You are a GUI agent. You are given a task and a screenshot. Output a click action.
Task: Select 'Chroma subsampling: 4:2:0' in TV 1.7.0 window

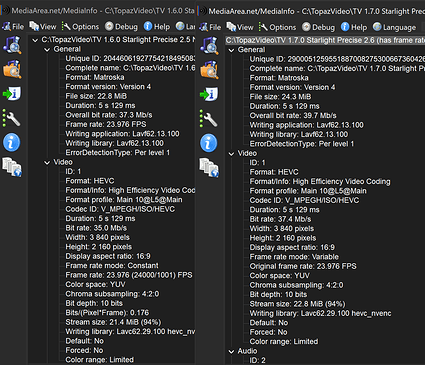[296, 285]
